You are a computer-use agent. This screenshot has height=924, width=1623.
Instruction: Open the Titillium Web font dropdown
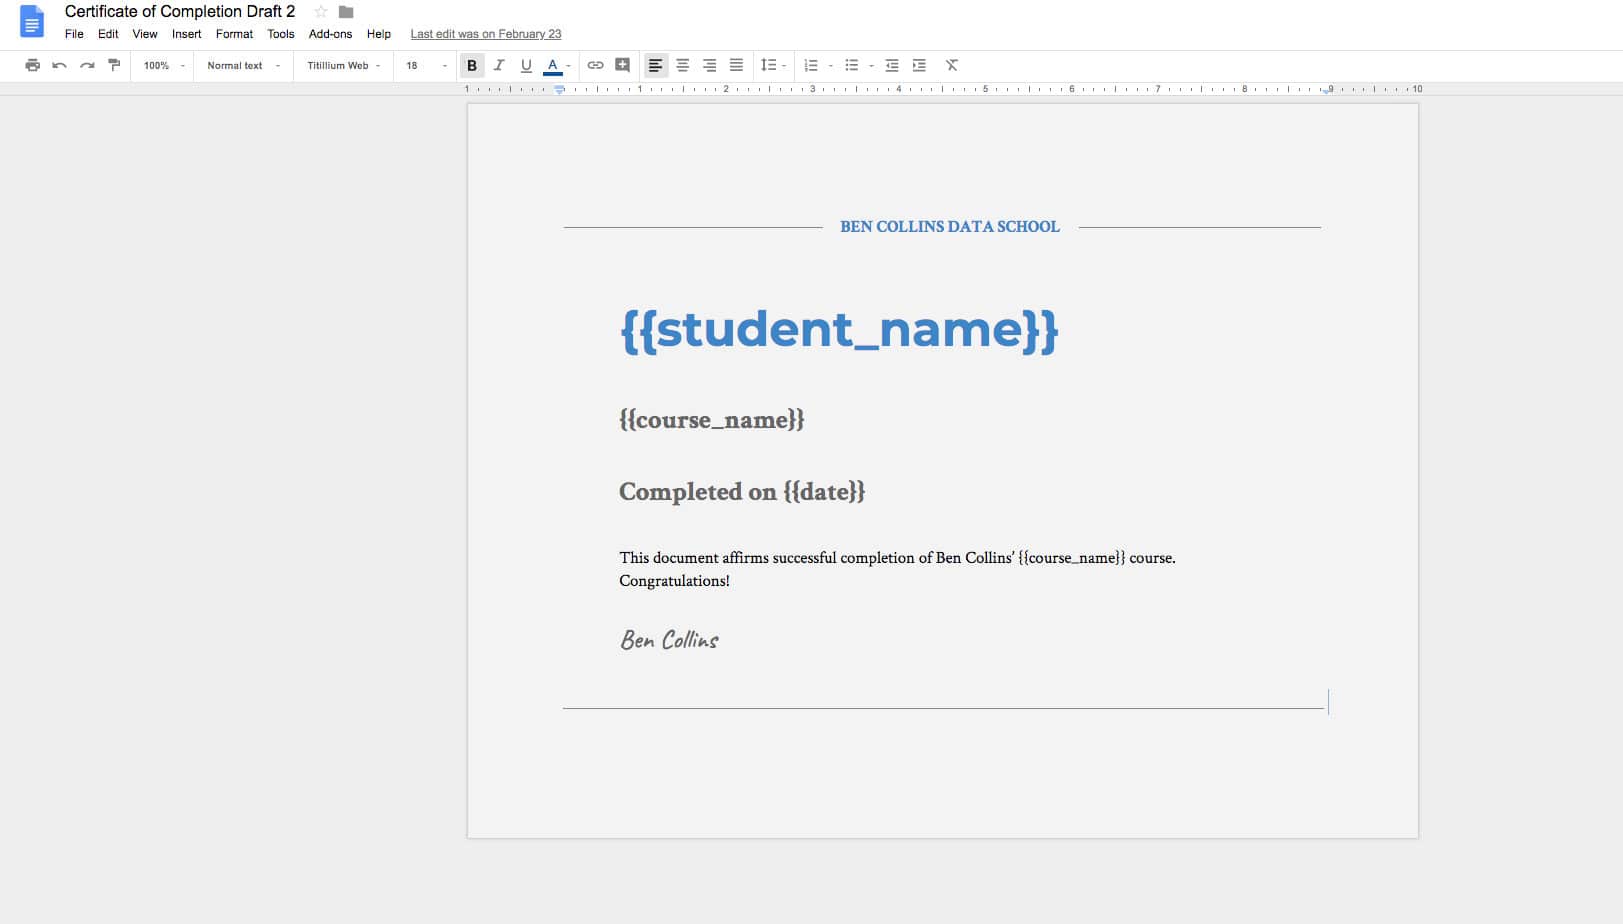343,65
